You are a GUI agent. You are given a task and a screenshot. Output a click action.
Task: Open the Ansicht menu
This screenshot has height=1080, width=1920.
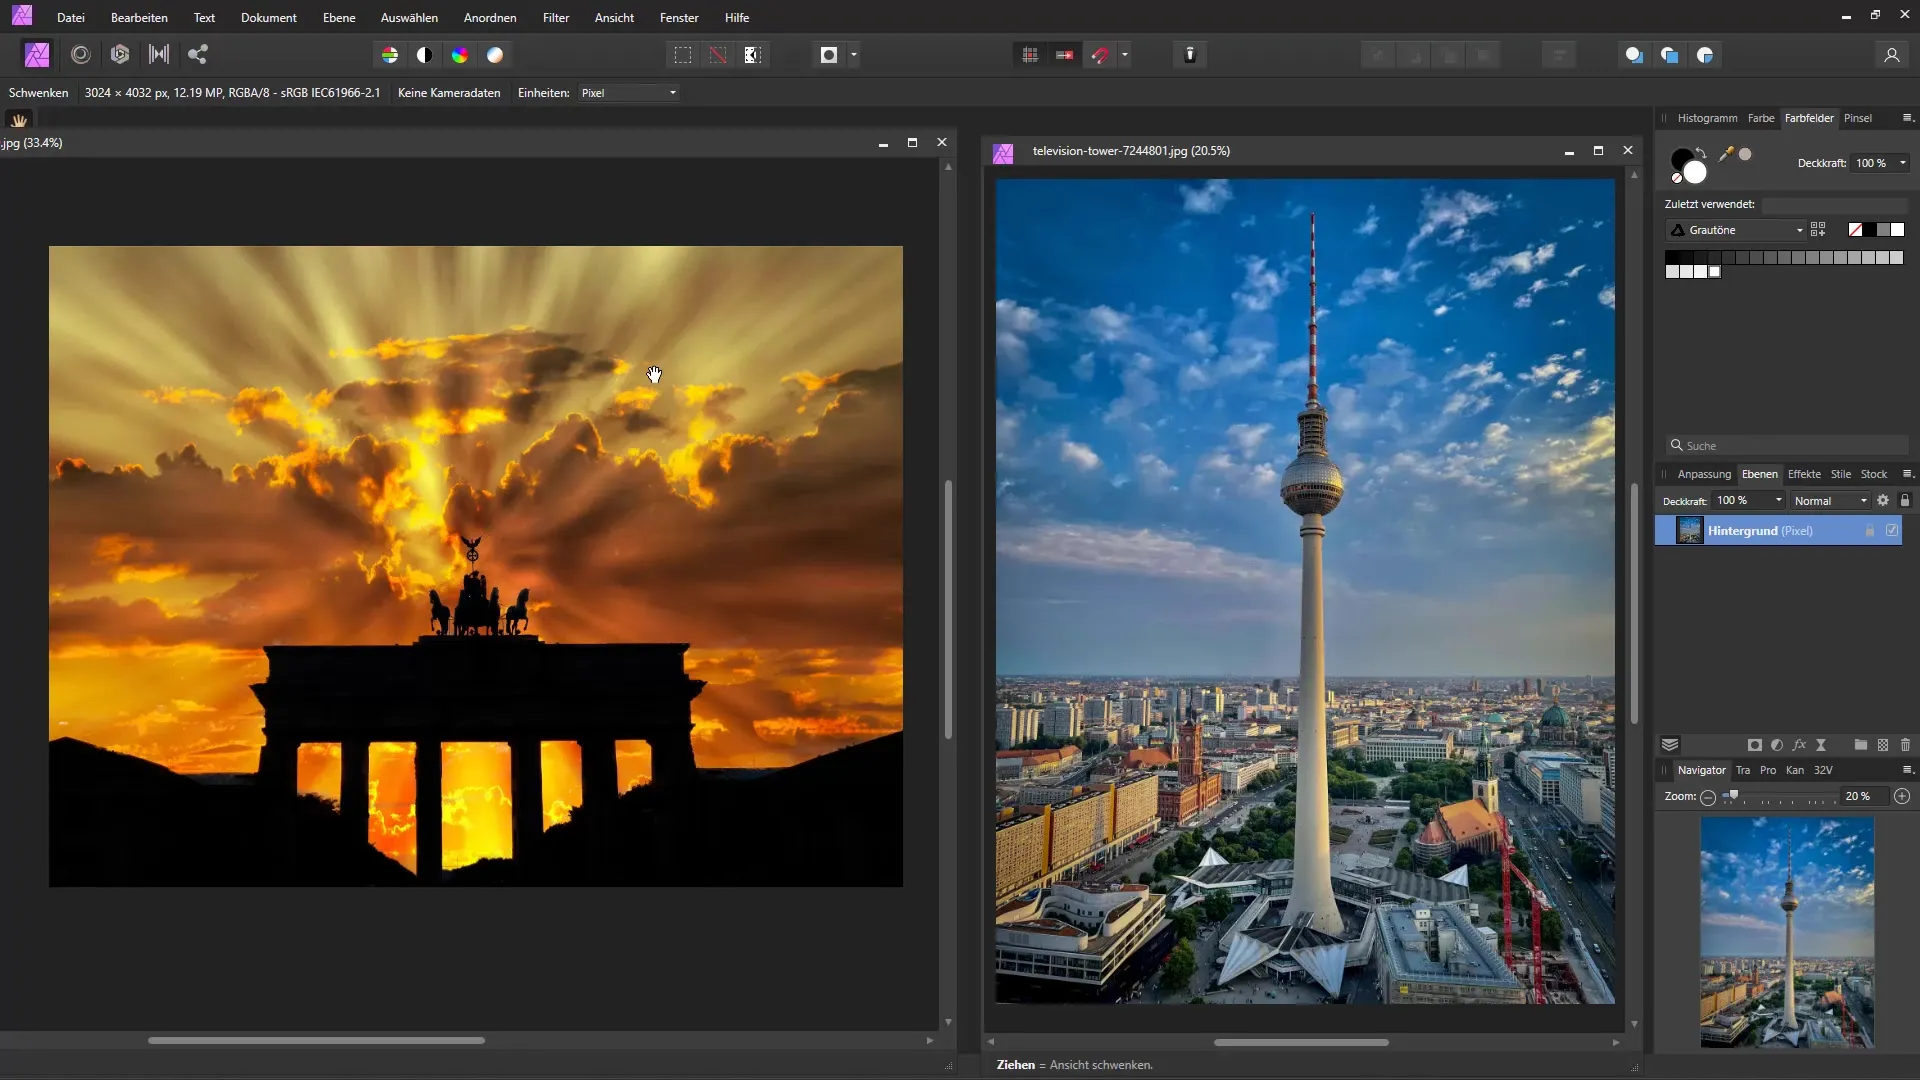coord(614,17)
